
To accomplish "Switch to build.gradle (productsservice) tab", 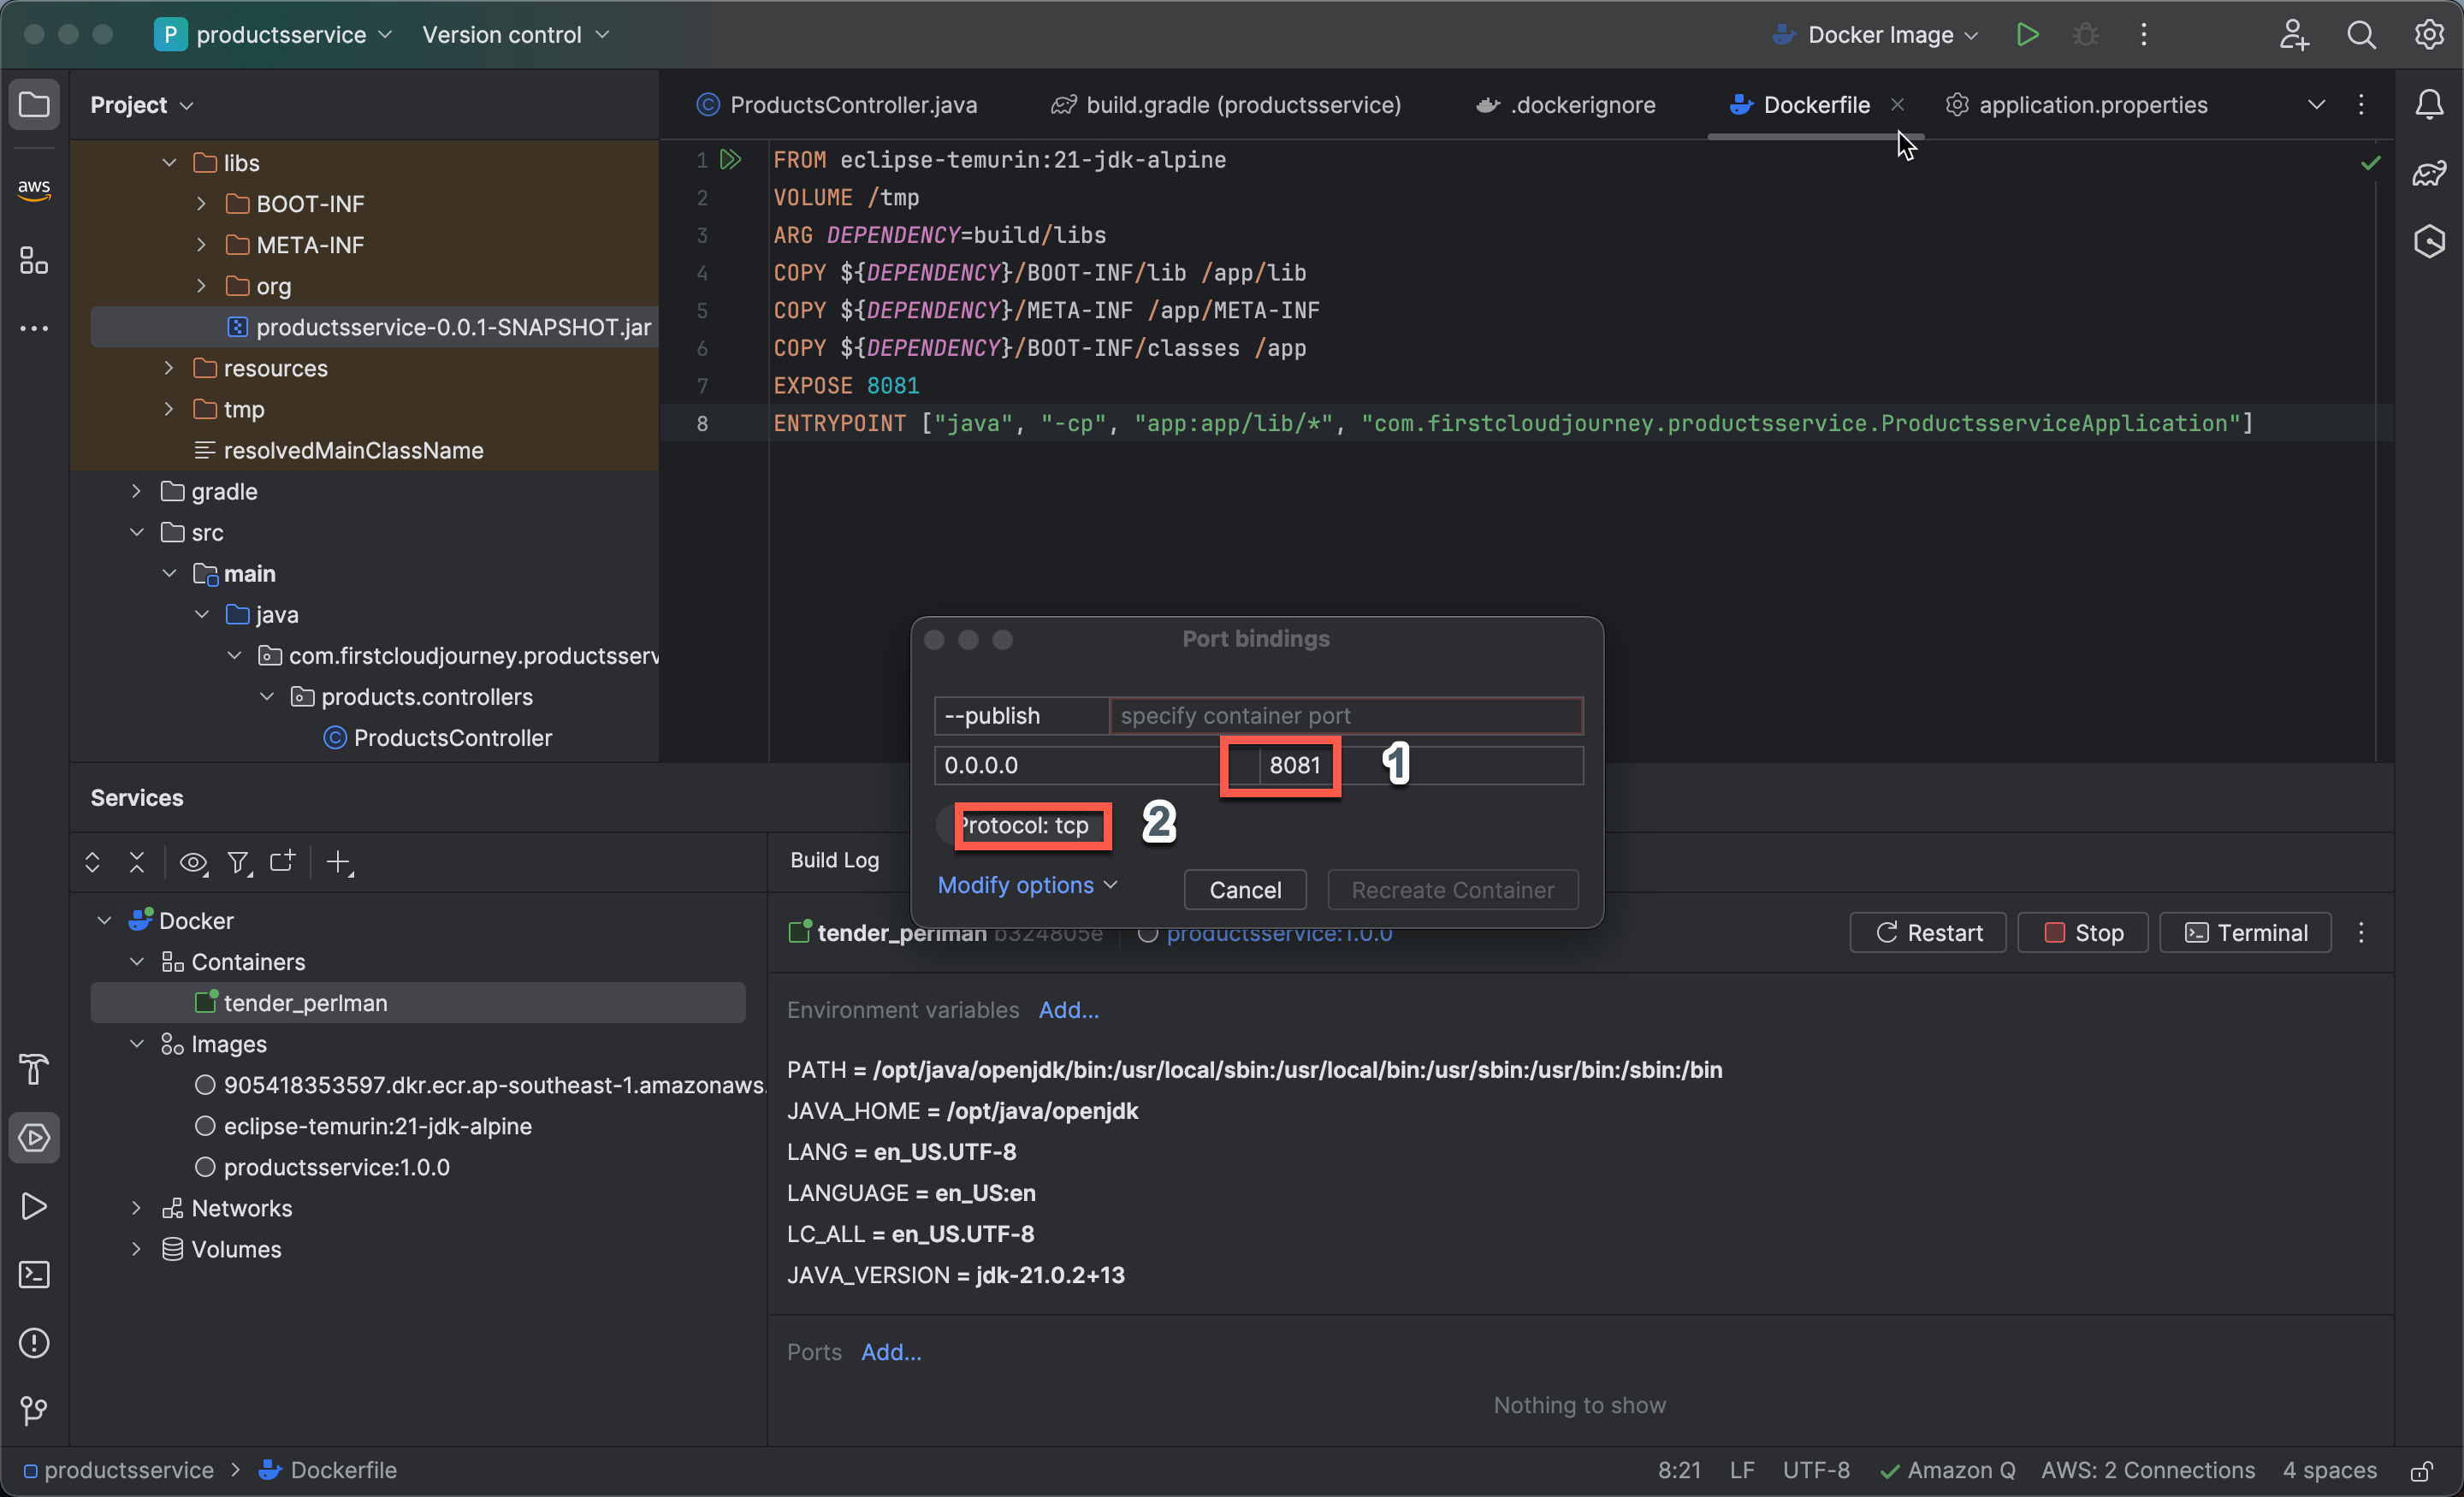I will point(1226,105).
